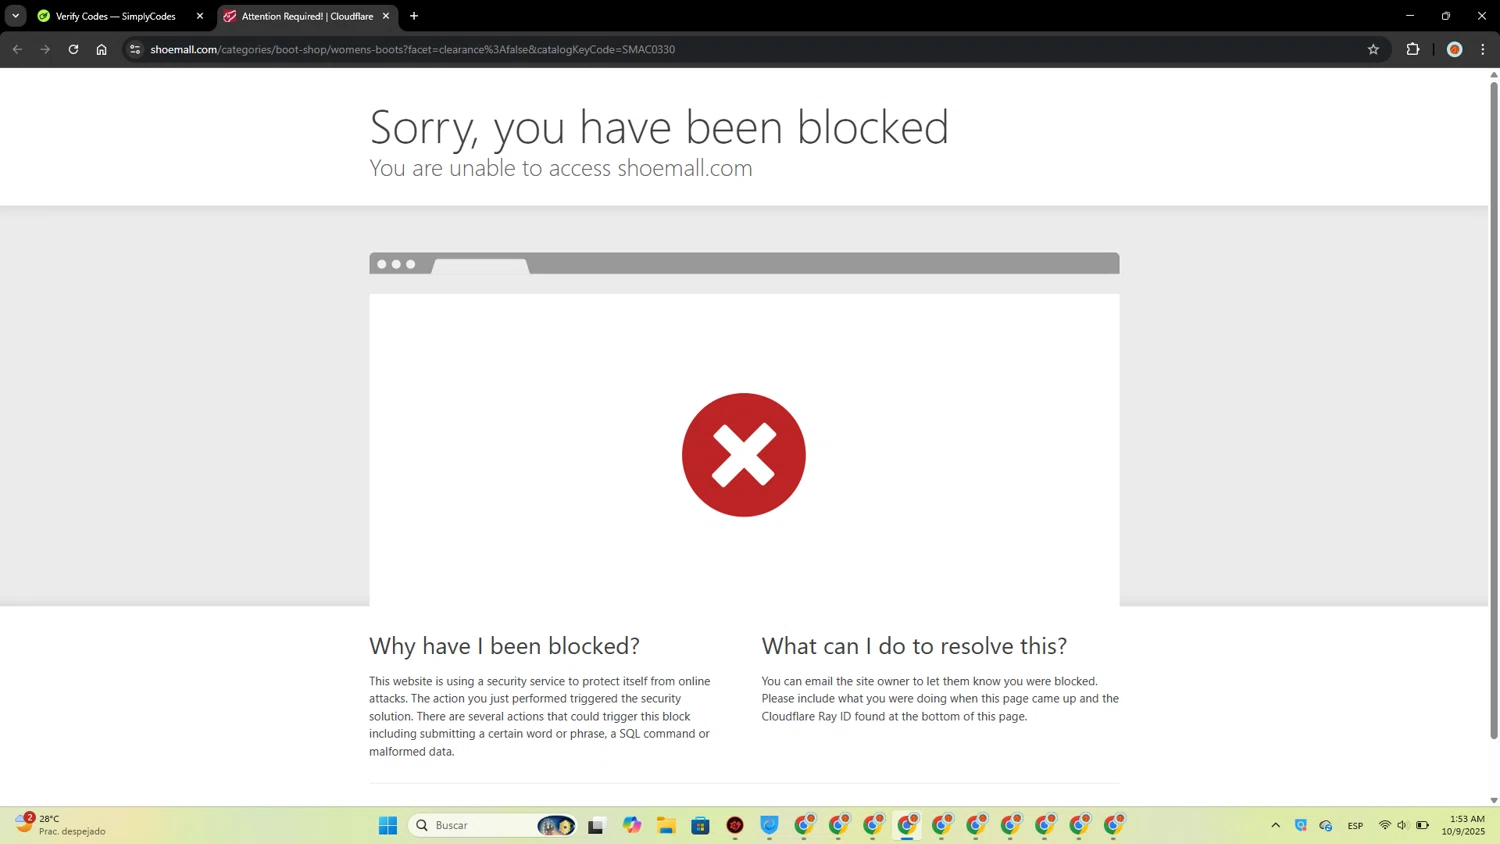
Task: Click 'Why have I been blocked?' heading
Action: click(x=504, y=646)
